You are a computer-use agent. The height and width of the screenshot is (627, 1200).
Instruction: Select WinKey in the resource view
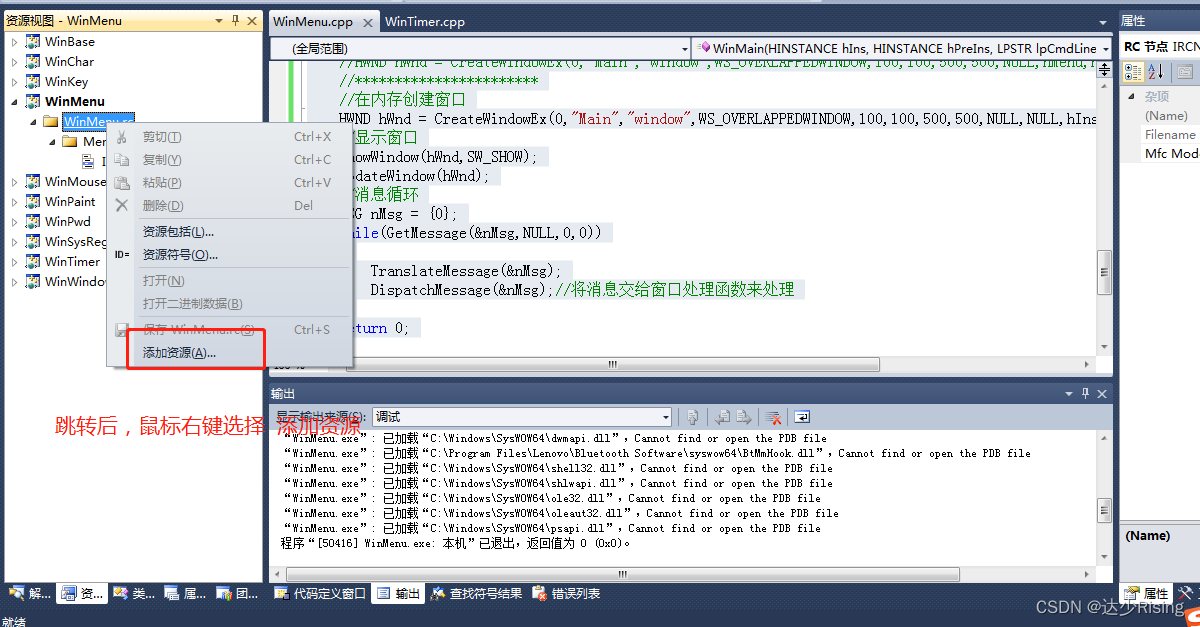click(x=66, y=82)
